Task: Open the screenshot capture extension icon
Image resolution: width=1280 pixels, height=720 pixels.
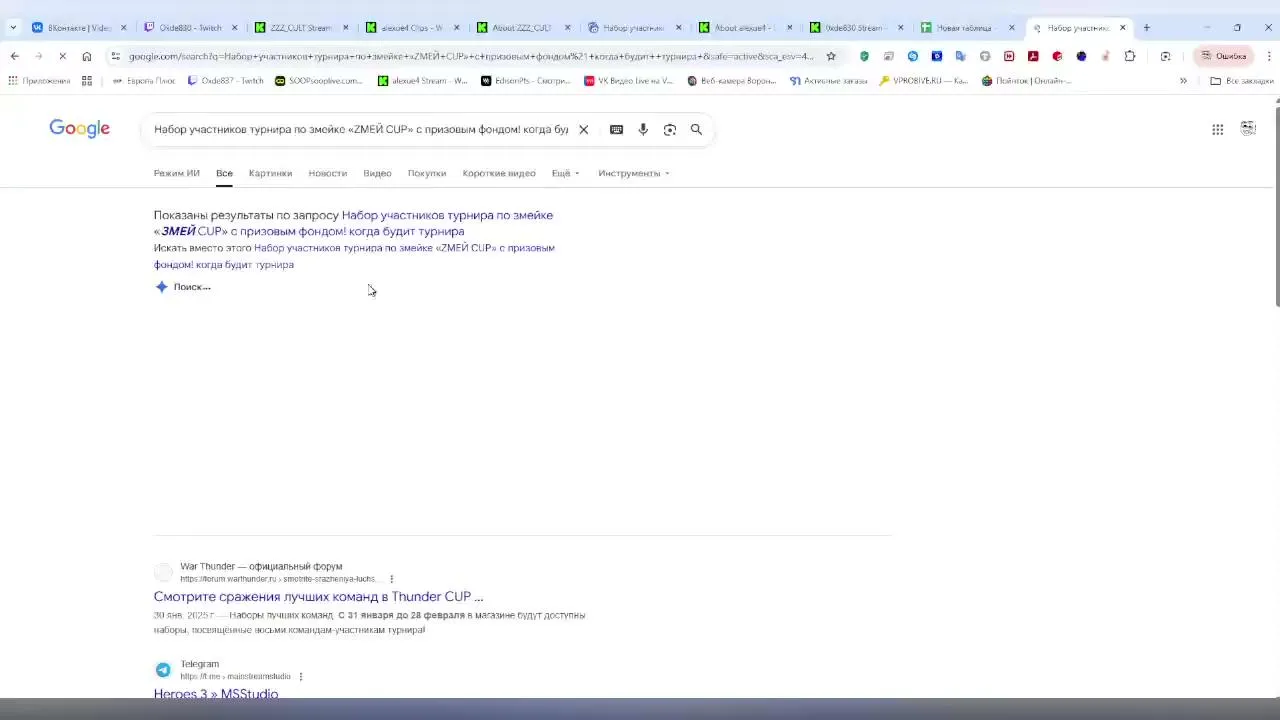Action: click(x=1166, y=56)
